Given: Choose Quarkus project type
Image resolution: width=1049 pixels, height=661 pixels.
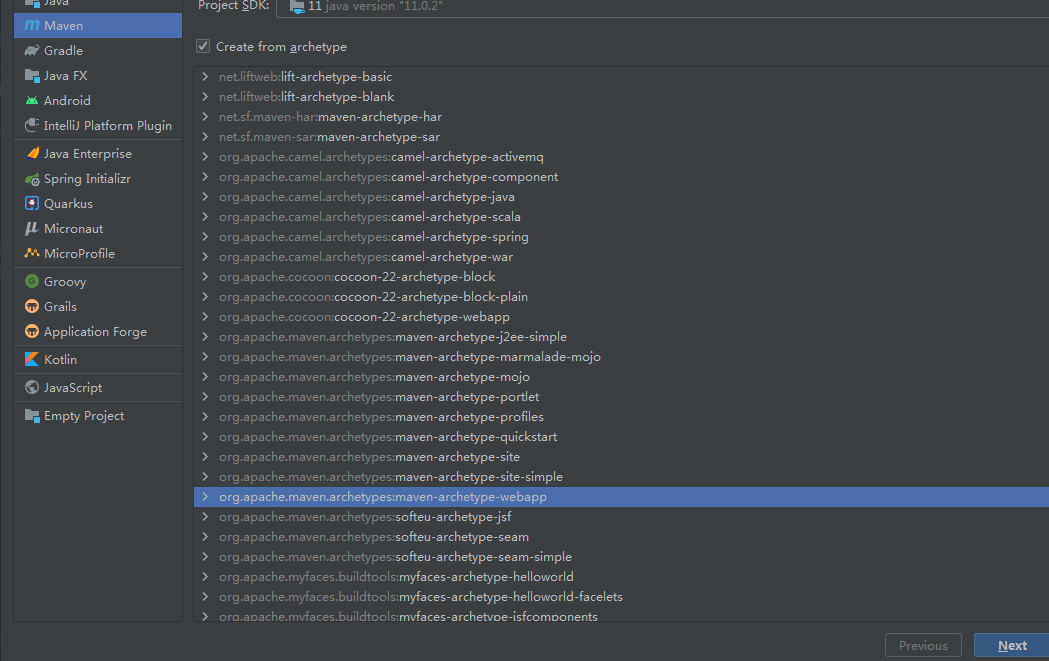Looking at the screenshot, I should [98, 203].
